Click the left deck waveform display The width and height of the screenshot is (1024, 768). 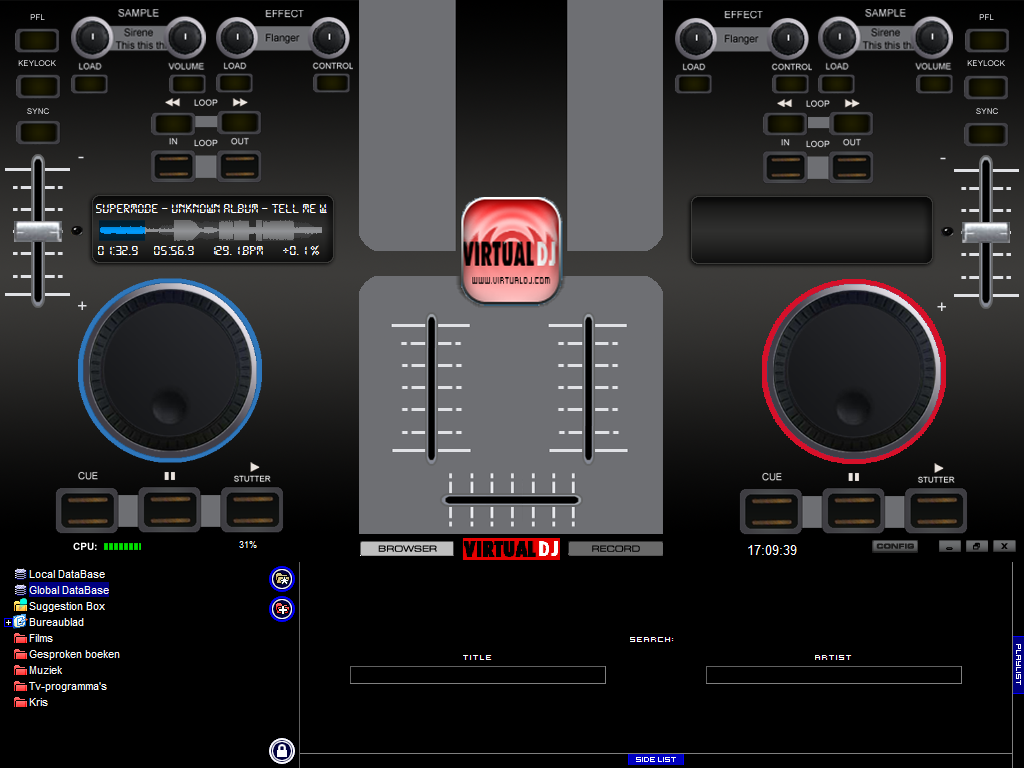tap(211, 230)
